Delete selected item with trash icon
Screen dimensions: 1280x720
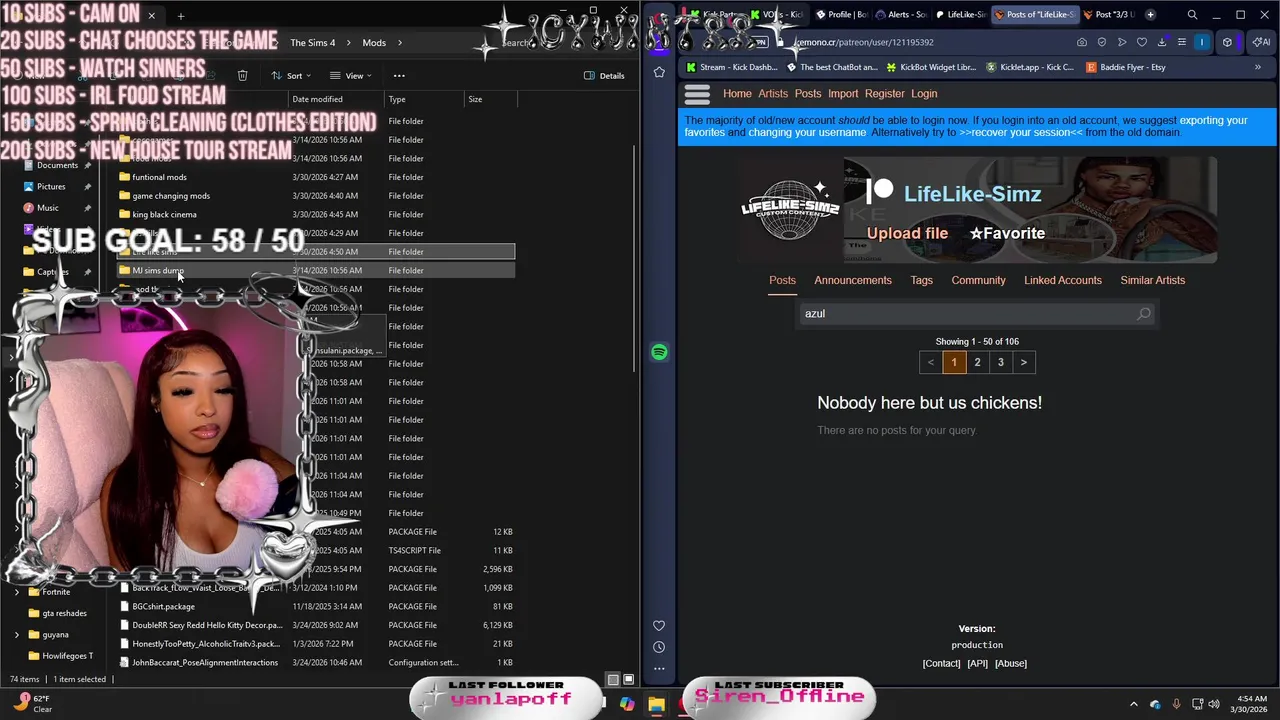pyautogui.click(x=242, y=76)
